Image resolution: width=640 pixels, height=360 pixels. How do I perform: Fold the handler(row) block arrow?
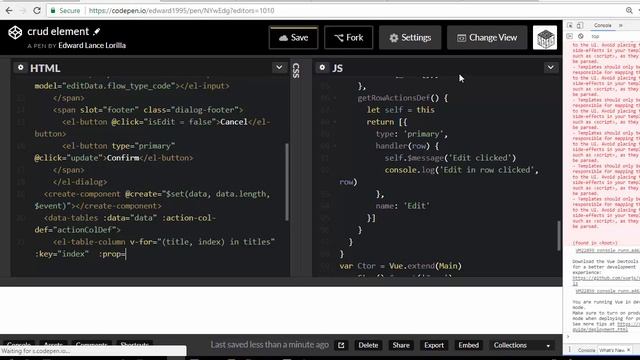coord(335,146)
